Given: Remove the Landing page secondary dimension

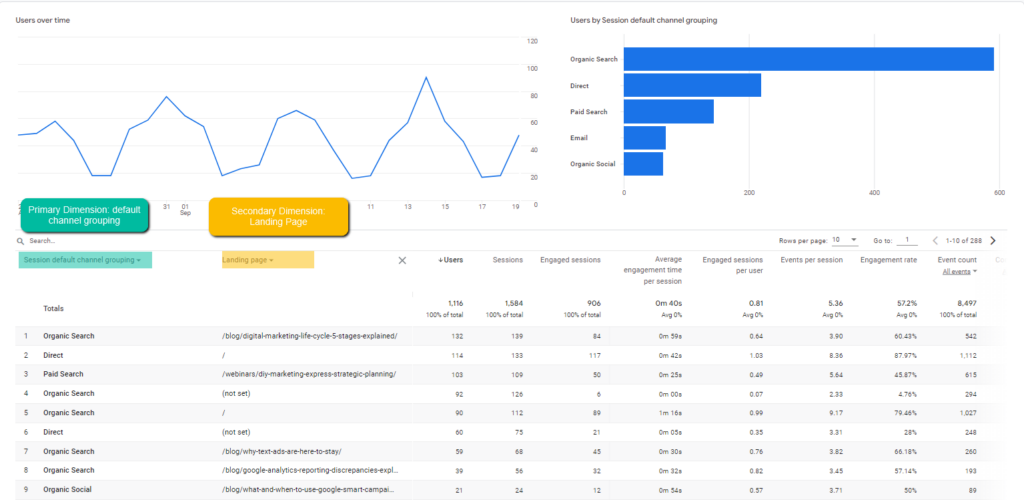Looking at the screenshot, I should pyautogui.click(x=402, y=260).
